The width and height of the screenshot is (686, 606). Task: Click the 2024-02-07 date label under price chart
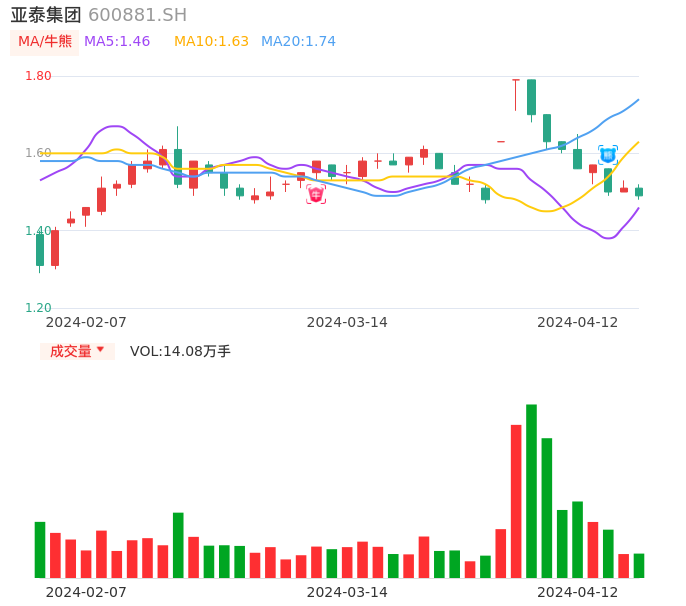(x=86, y=322)
